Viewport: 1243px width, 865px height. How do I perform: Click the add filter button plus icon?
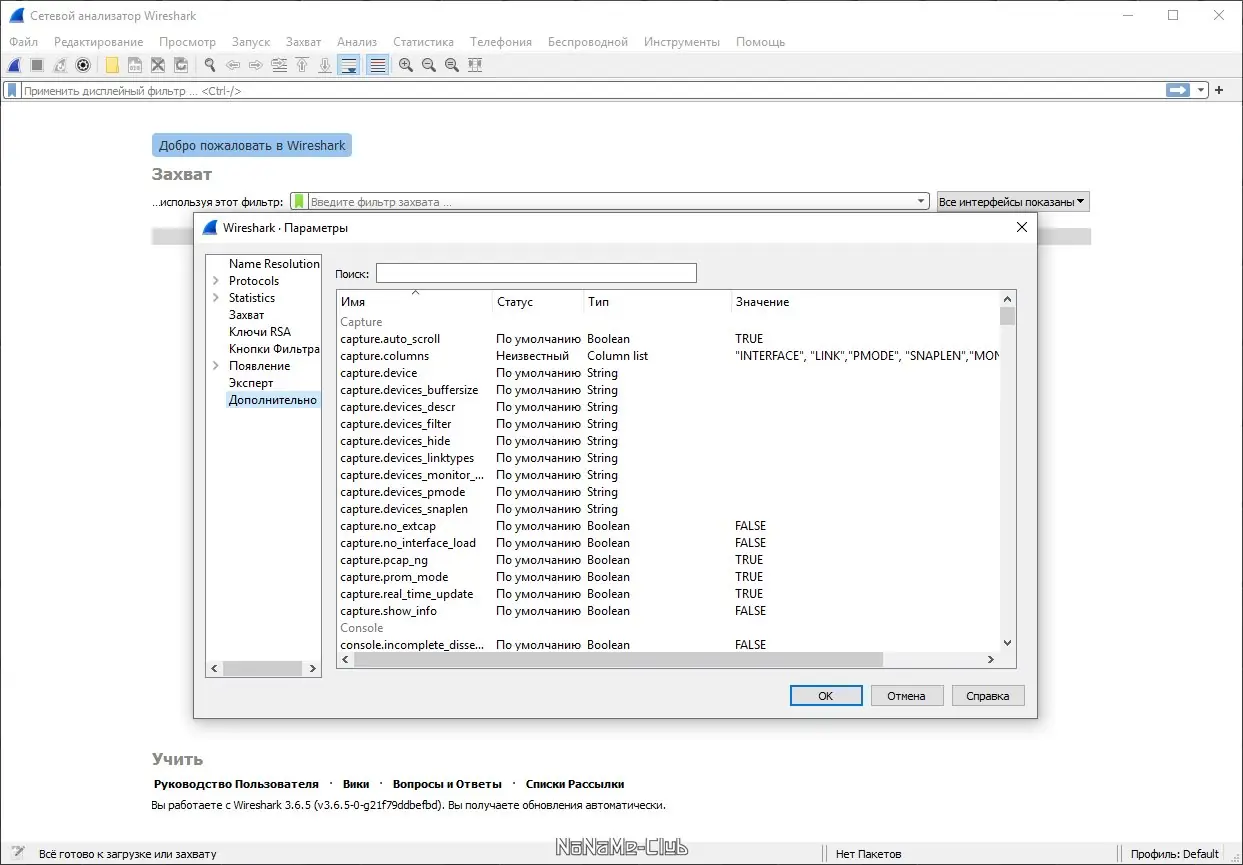click(x=1218, y=90)
